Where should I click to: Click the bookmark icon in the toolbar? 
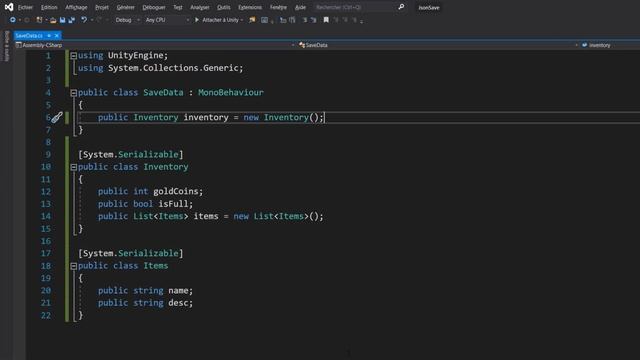326,20
